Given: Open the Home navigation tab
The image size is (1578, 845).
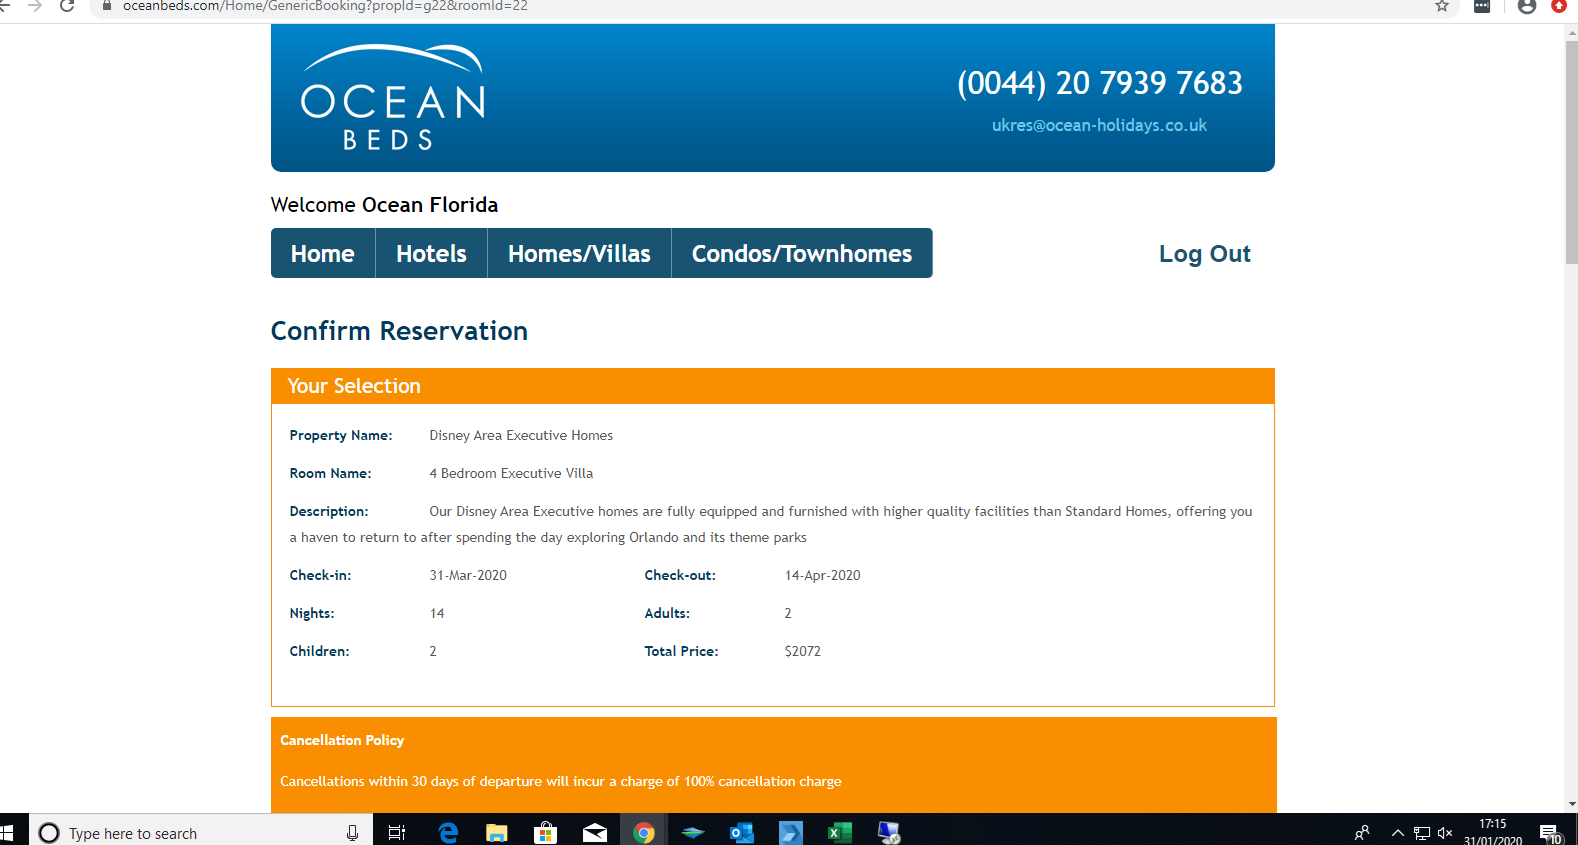Looking at the screenshot, I should [323, 253].
